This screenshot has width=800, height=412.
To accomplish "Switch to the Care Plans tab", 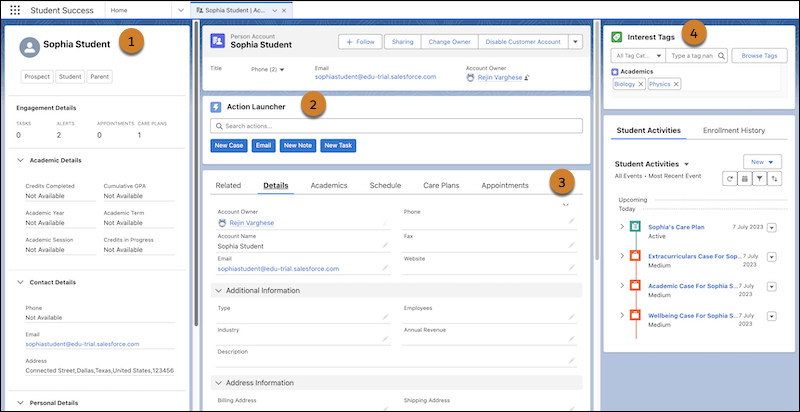I will point(441,186).
